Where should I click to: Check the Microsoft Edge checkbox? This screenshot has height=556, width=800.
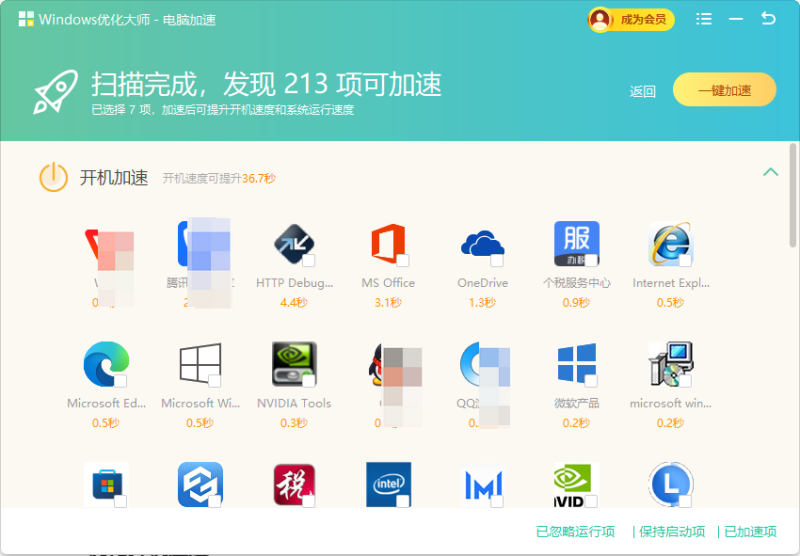point(120,381)
